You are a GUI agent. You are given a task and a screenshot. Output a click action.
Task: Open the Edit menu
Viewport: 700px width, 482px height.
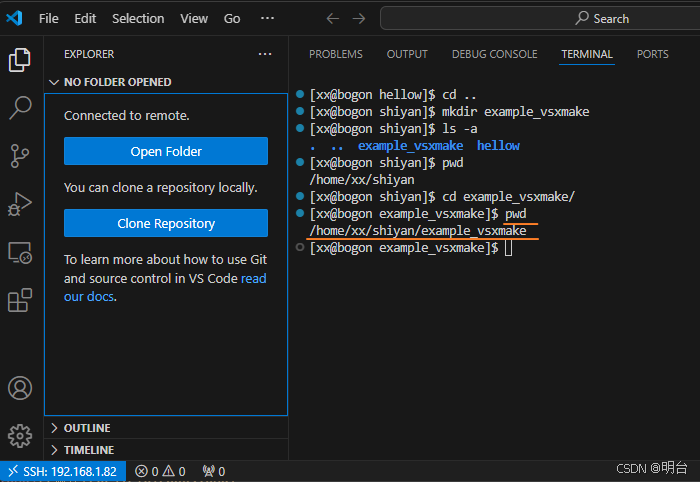(85, 18)
